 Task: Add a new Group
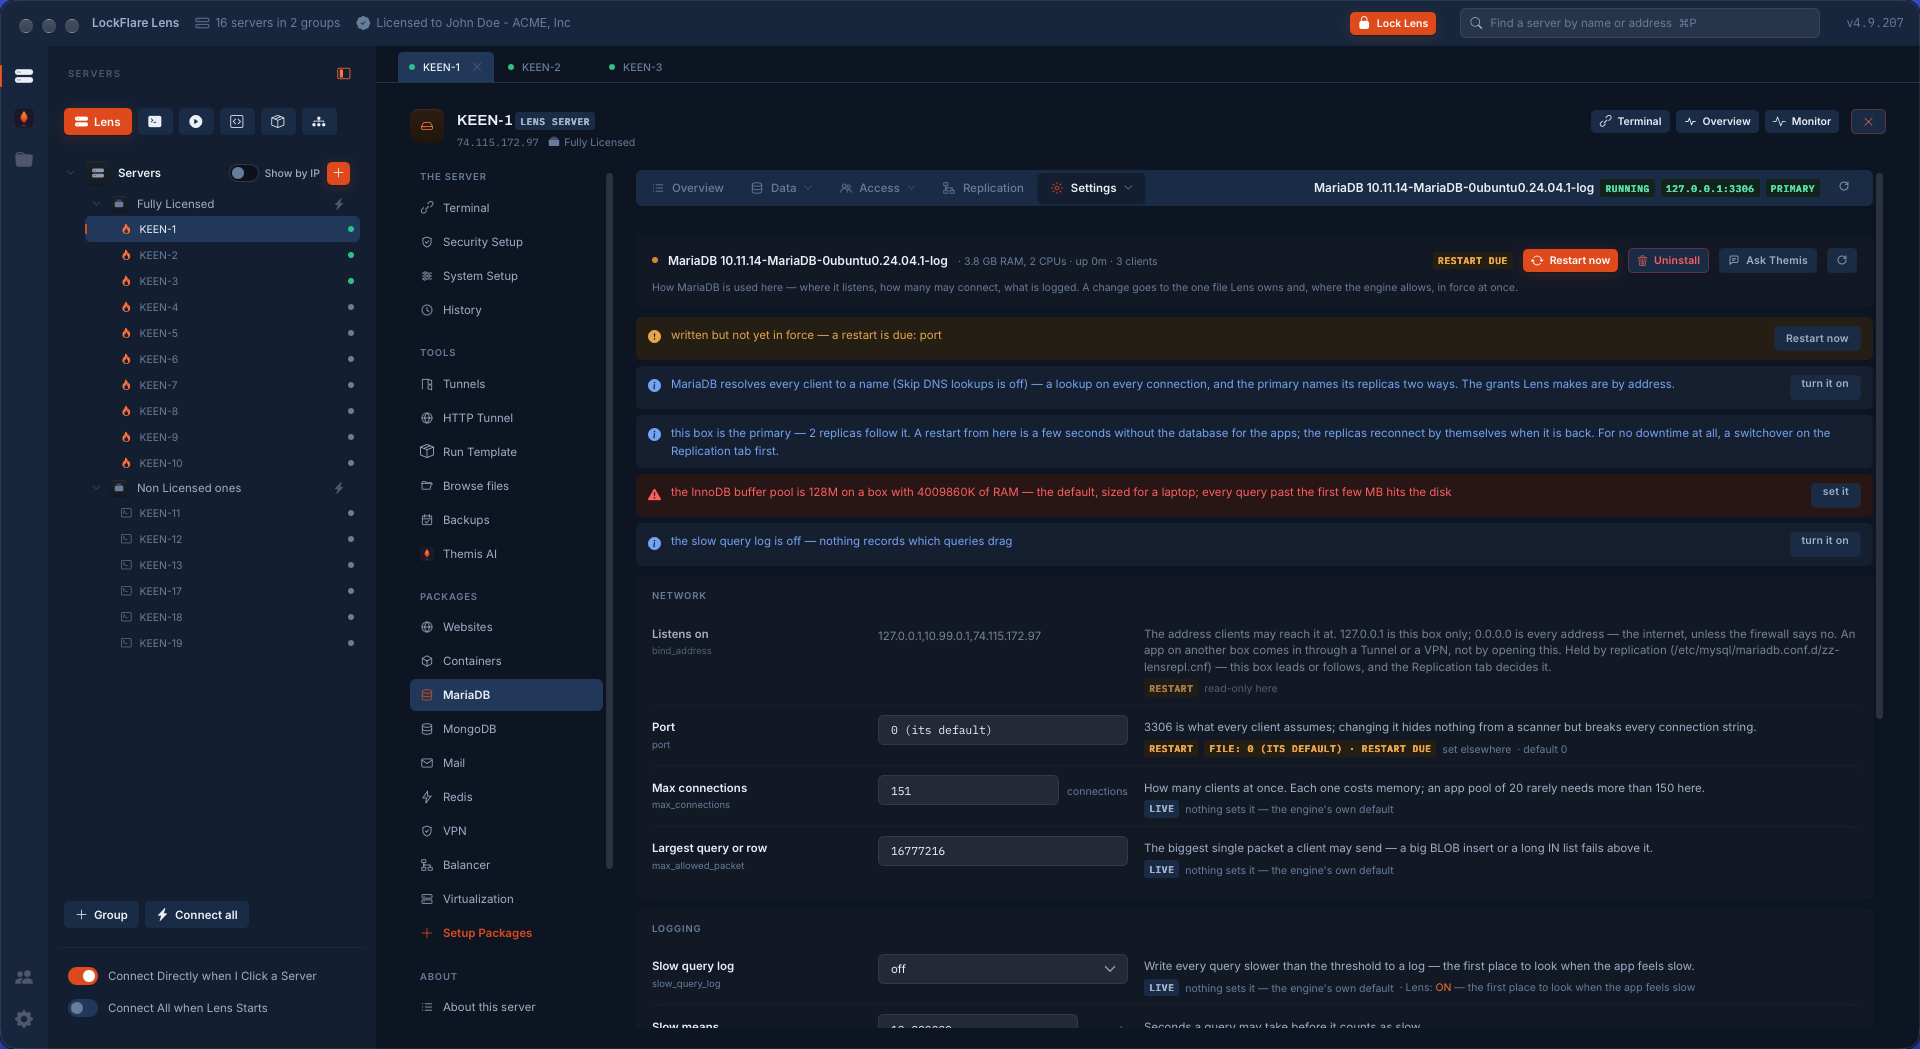tap(102, 915)
